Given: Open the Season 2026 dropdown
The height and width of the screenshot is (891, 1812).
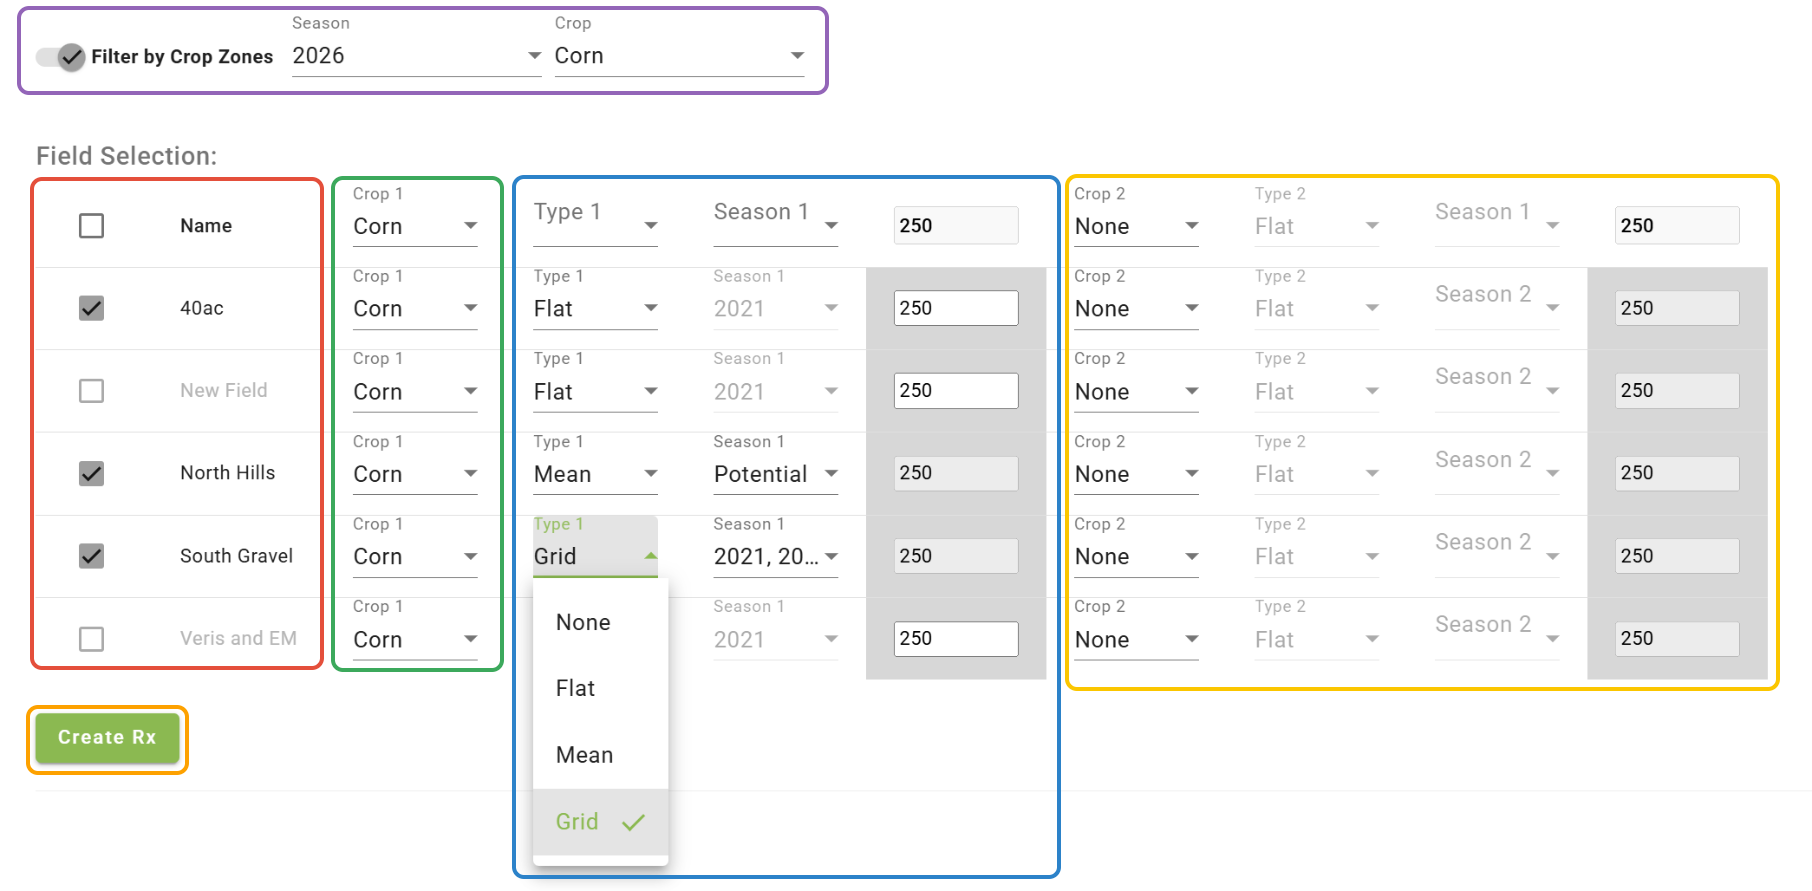Looking at the screenshot, I should point(416,56).
